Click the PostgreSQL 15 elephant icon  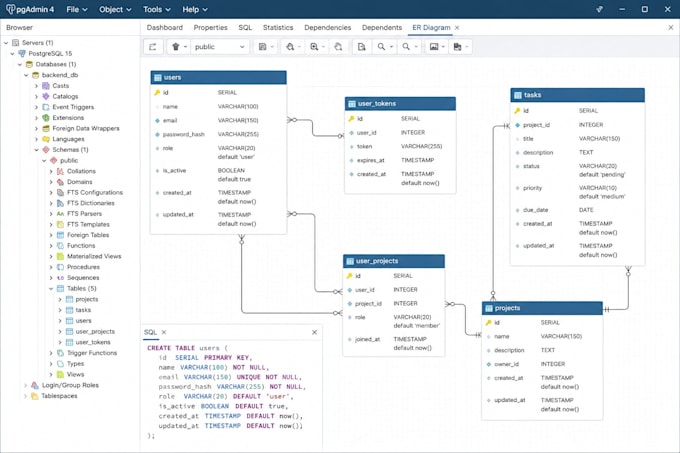point(22,53)
